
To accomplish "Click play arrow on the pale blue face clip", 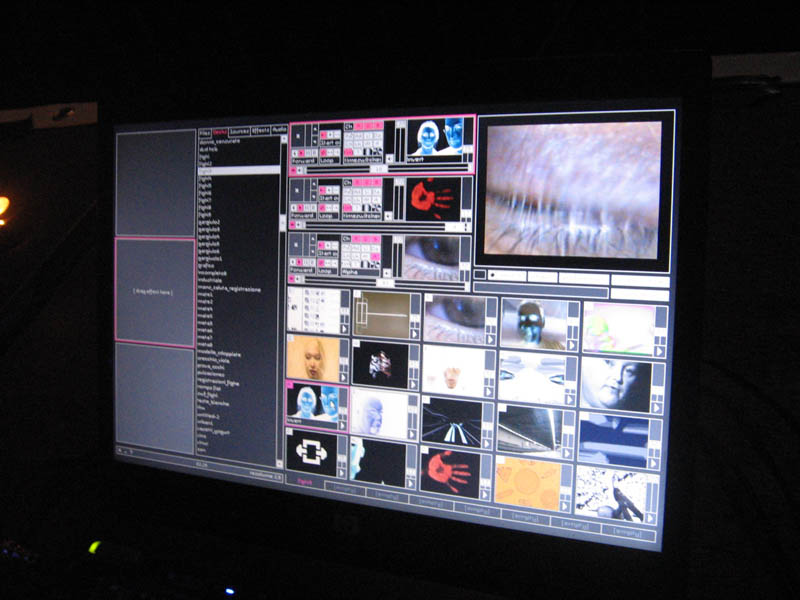I will coord(412,434).
